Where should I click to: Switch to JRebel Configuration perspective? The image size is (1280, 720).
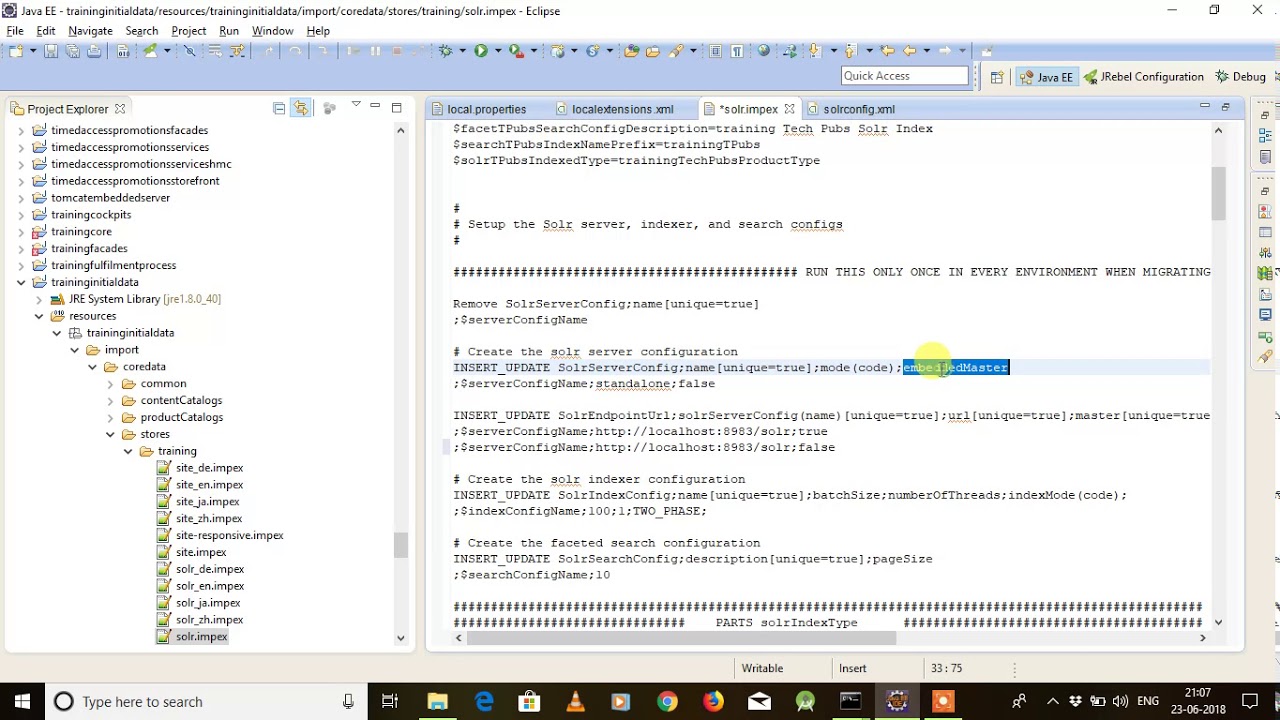pos(1143,77)
